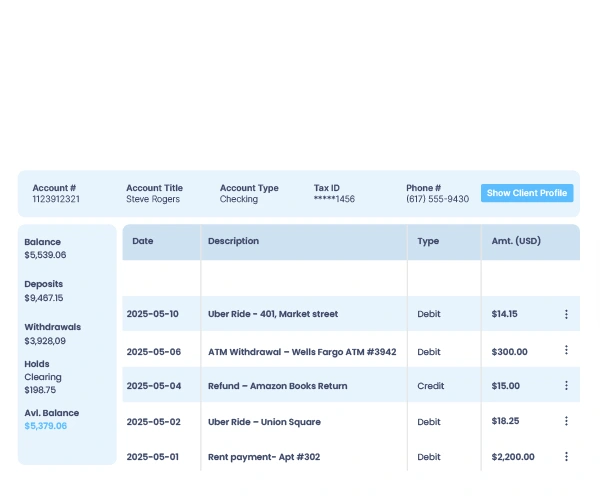The width and height of the screenshot is (600, 501).
Task: Click the Type column header
Action: click(x=428, y=241)
